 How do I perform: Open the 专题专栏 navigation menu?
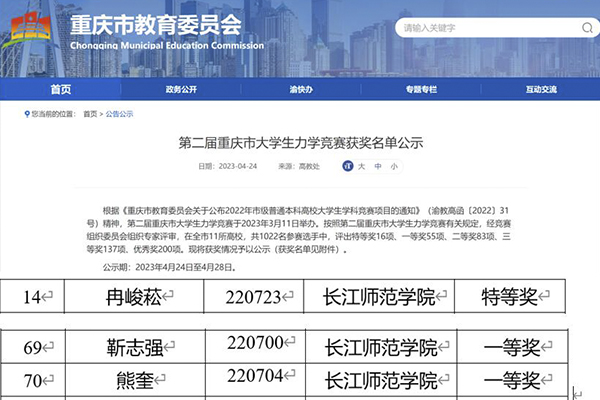click(x=422, y=89)
